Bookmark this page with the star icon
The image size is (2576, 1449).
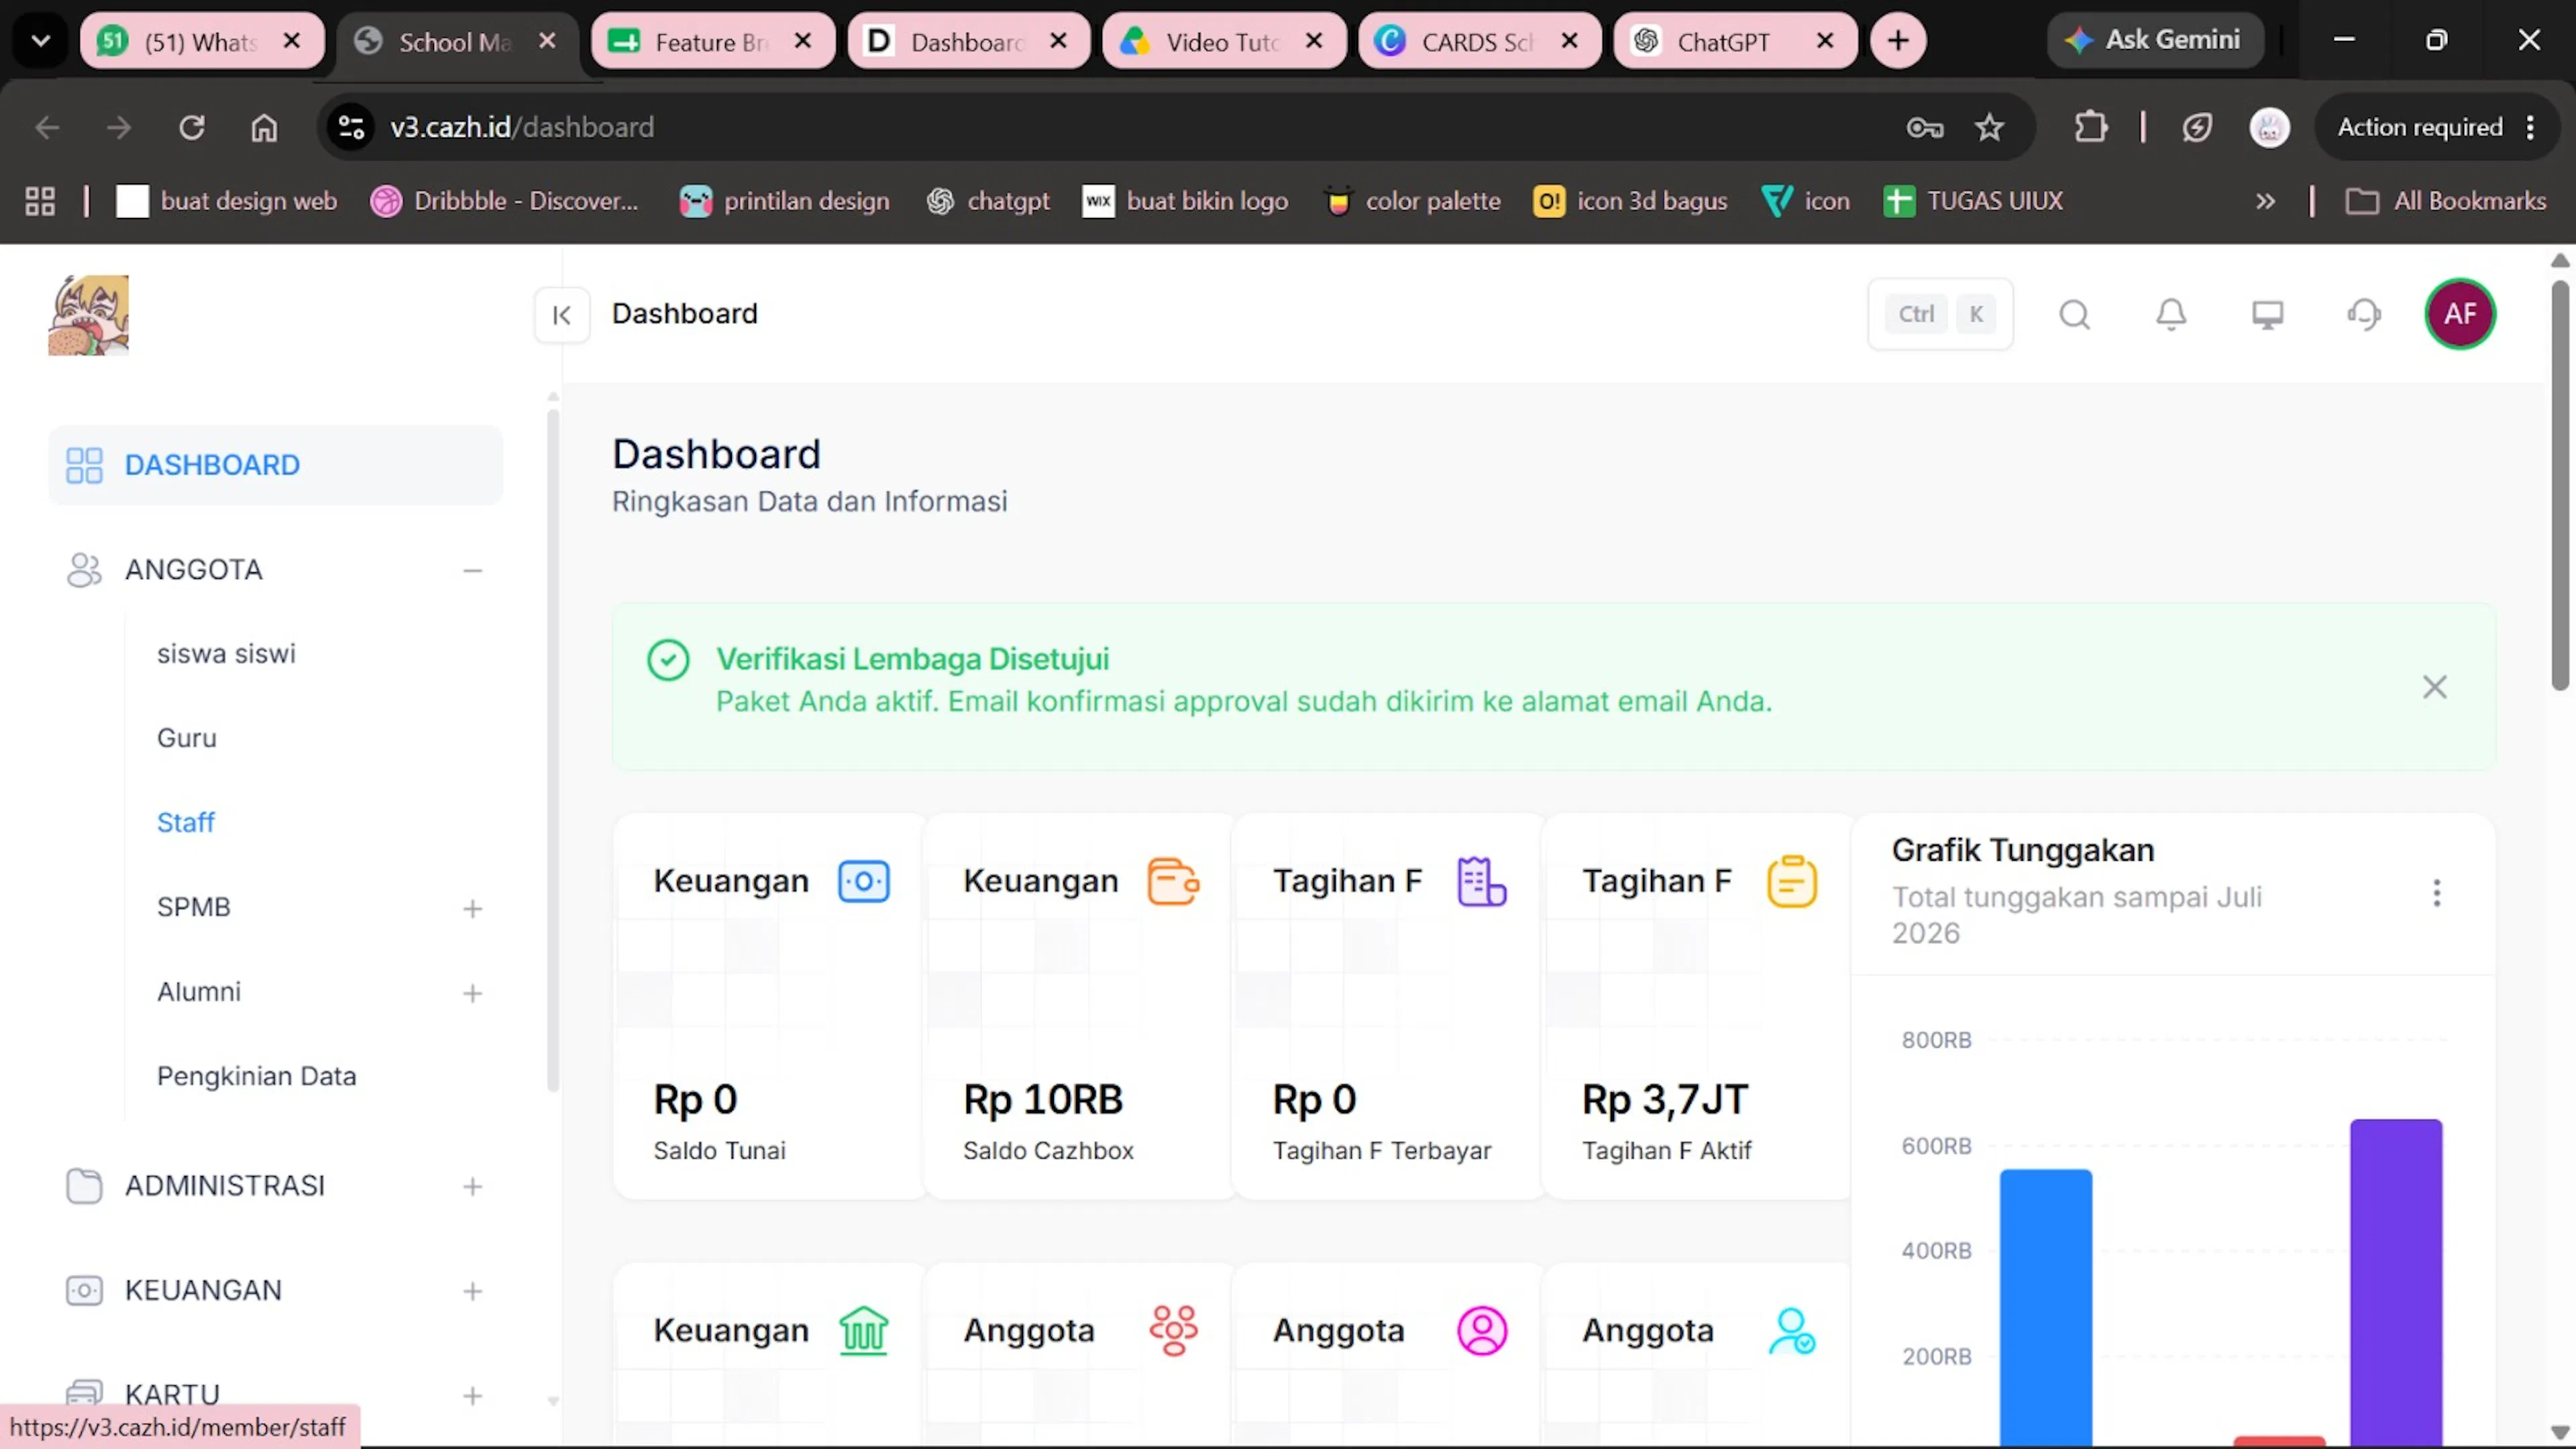1989,127
